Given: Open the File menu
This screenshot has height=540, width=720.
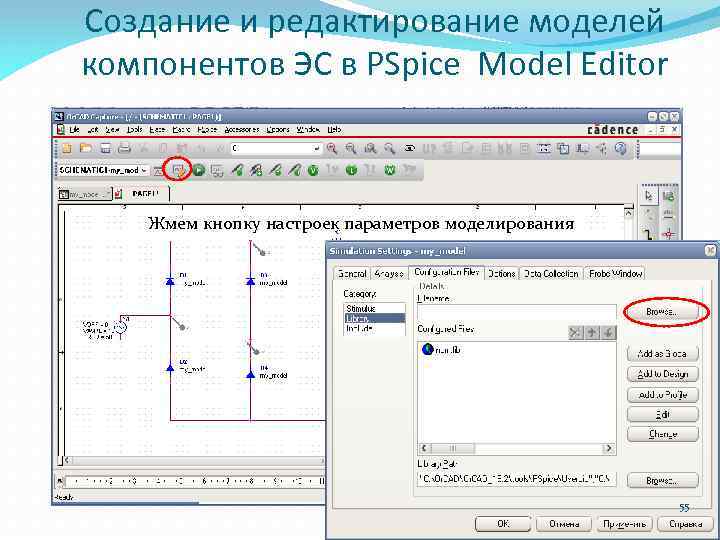Looking at the screenshot, I should (x=74, y=130).
